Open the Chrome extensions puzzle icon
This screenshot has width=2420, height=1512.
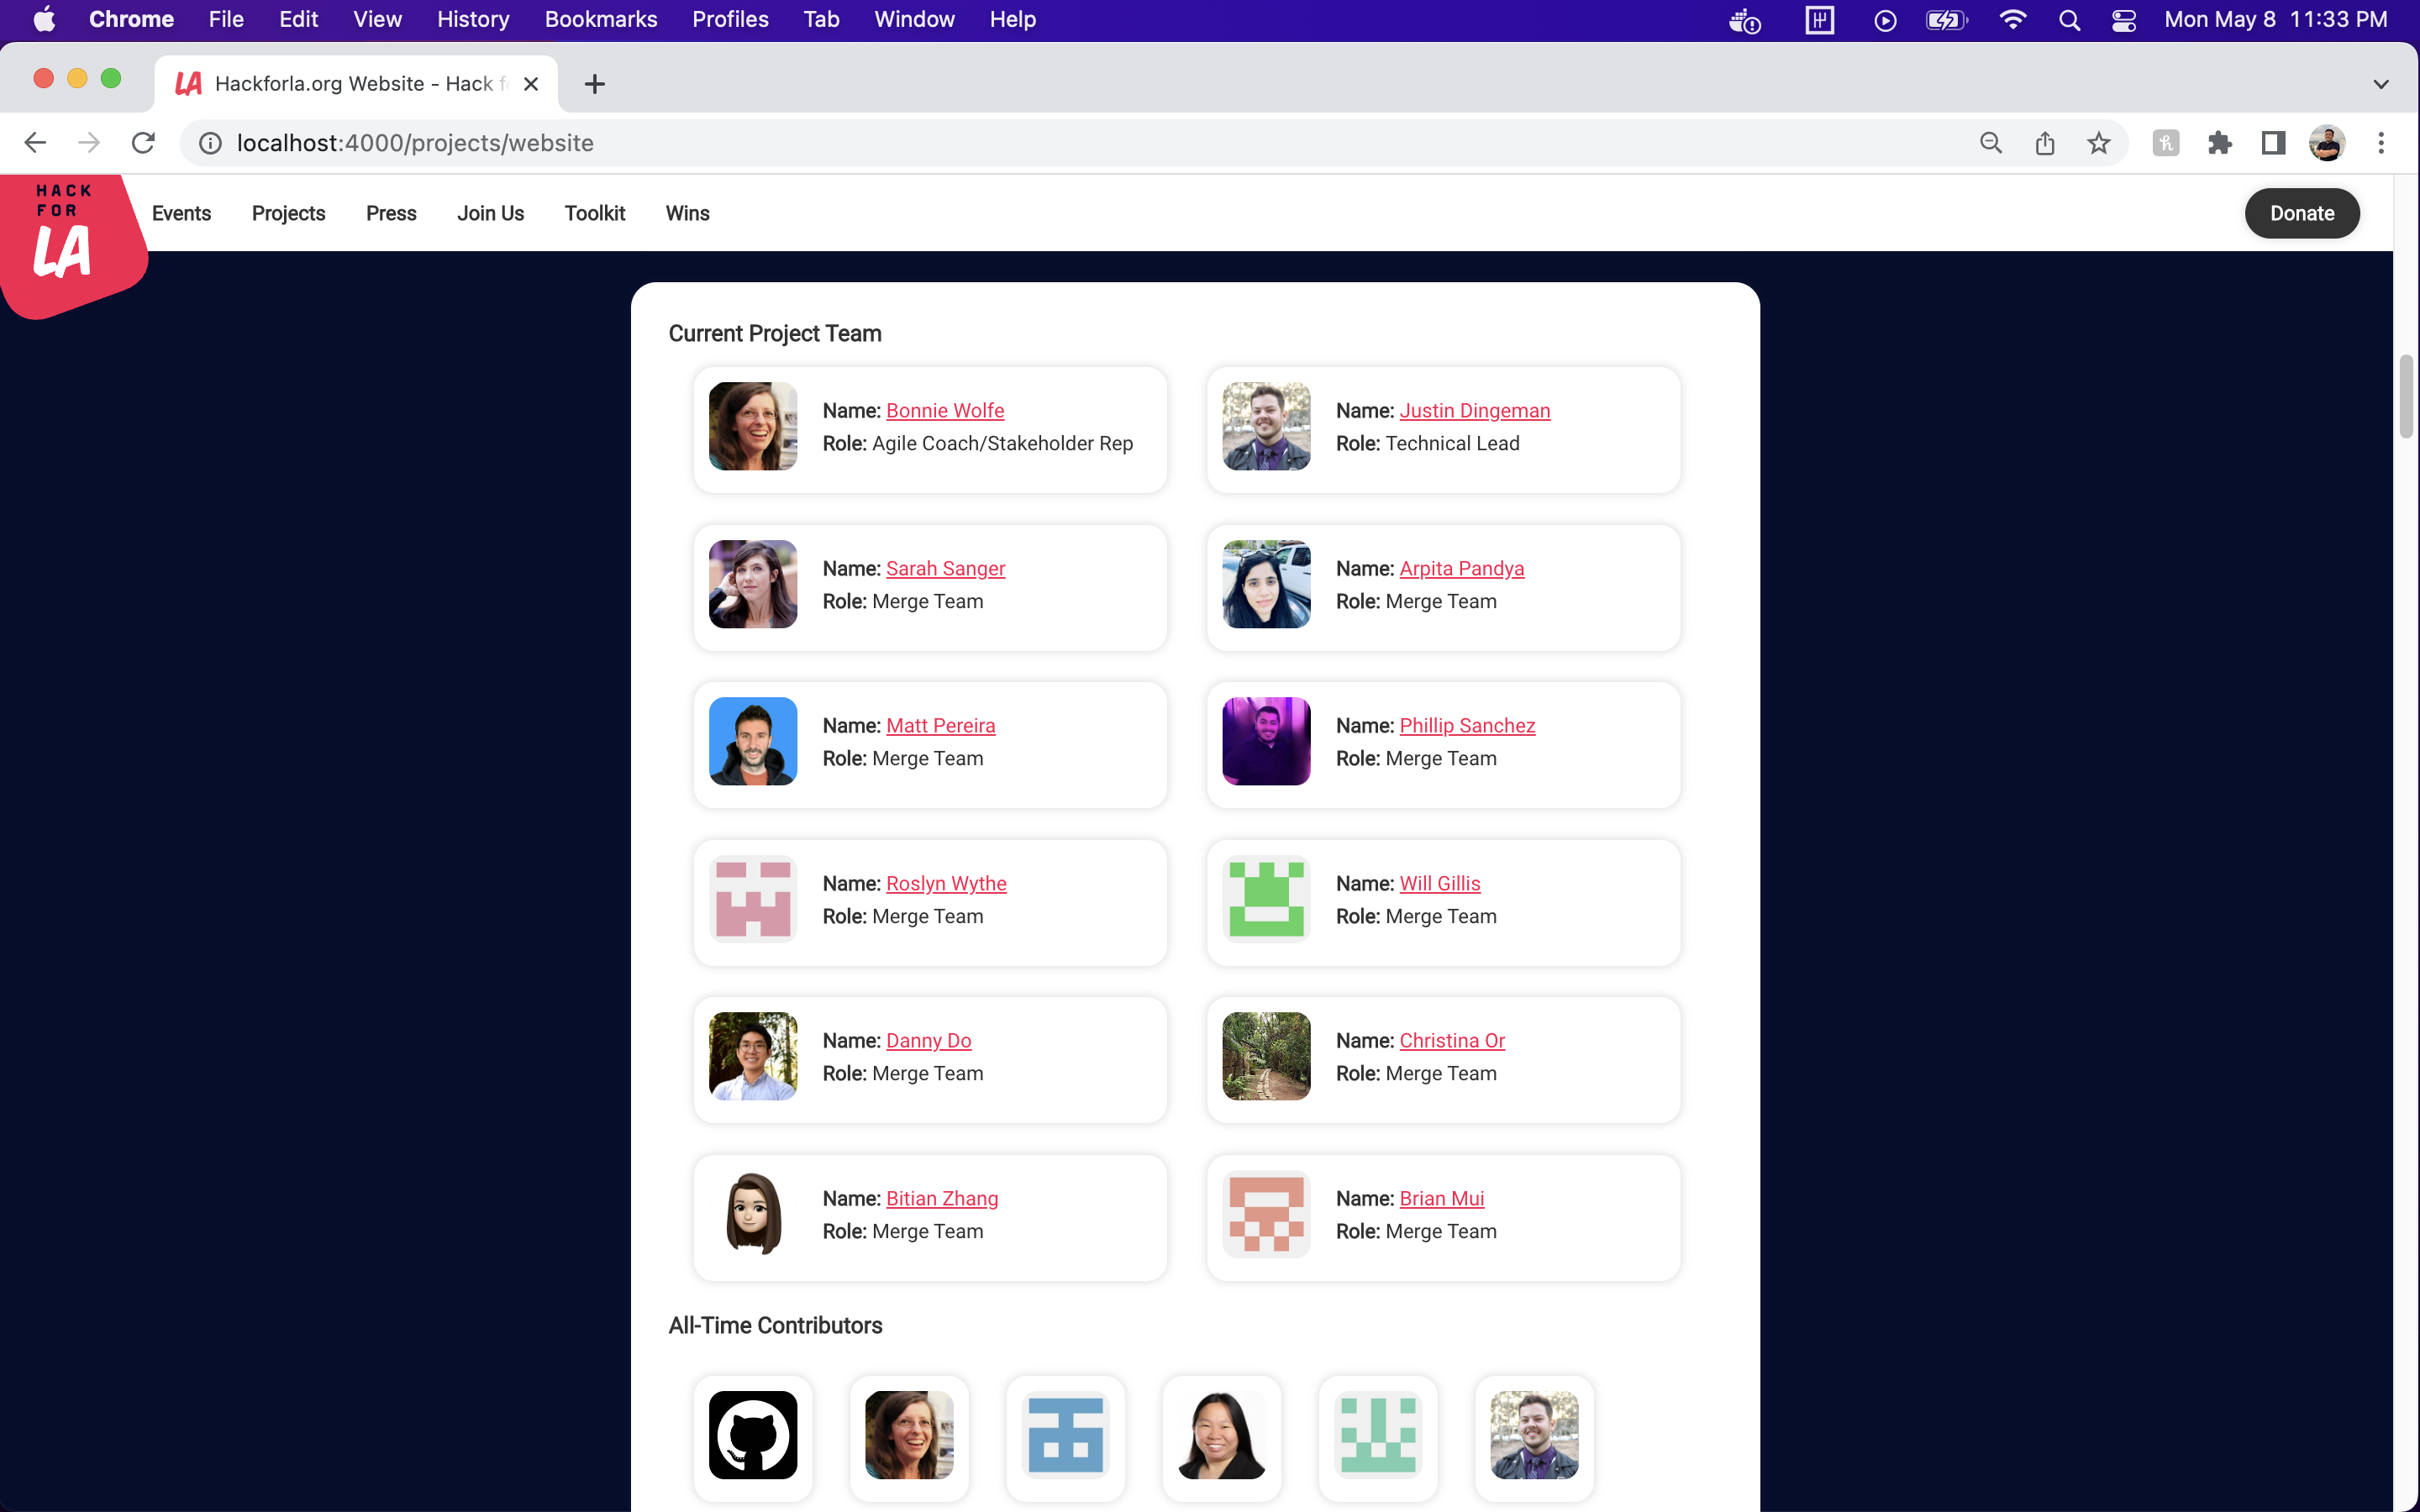point(2219,143)
